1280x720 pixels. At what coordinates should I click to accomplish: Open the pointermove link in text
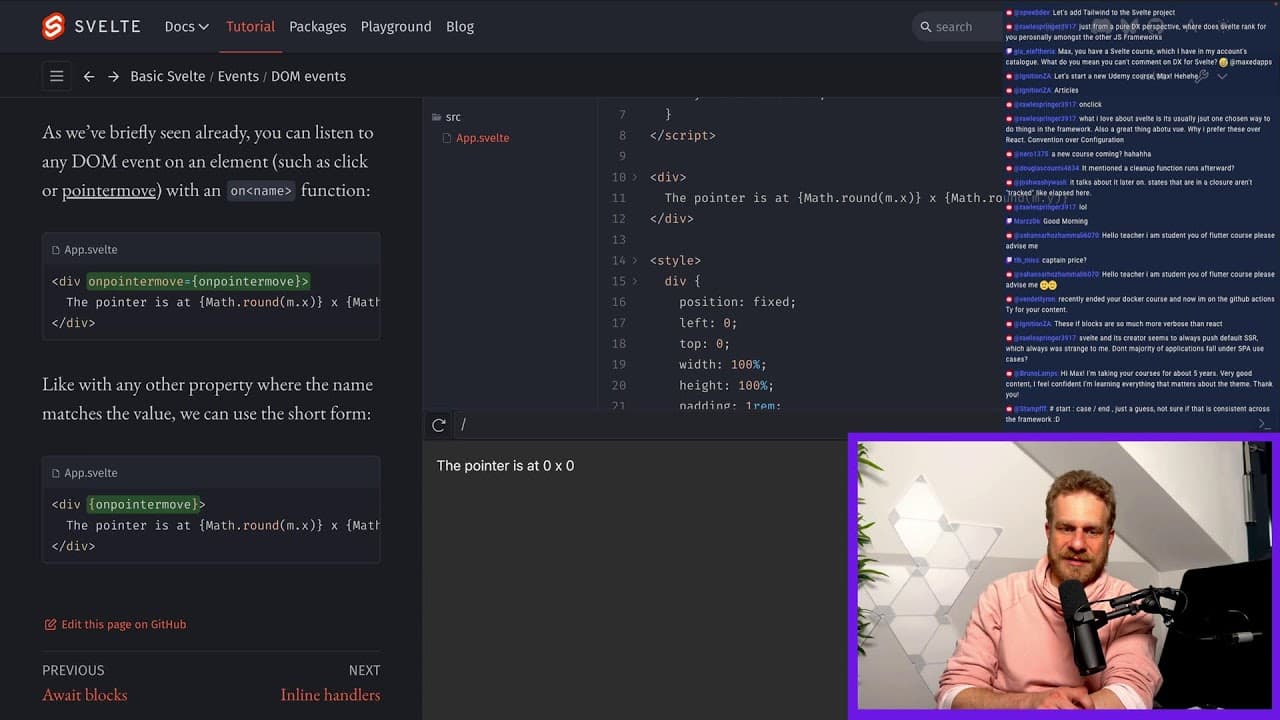tap(109, 190)
